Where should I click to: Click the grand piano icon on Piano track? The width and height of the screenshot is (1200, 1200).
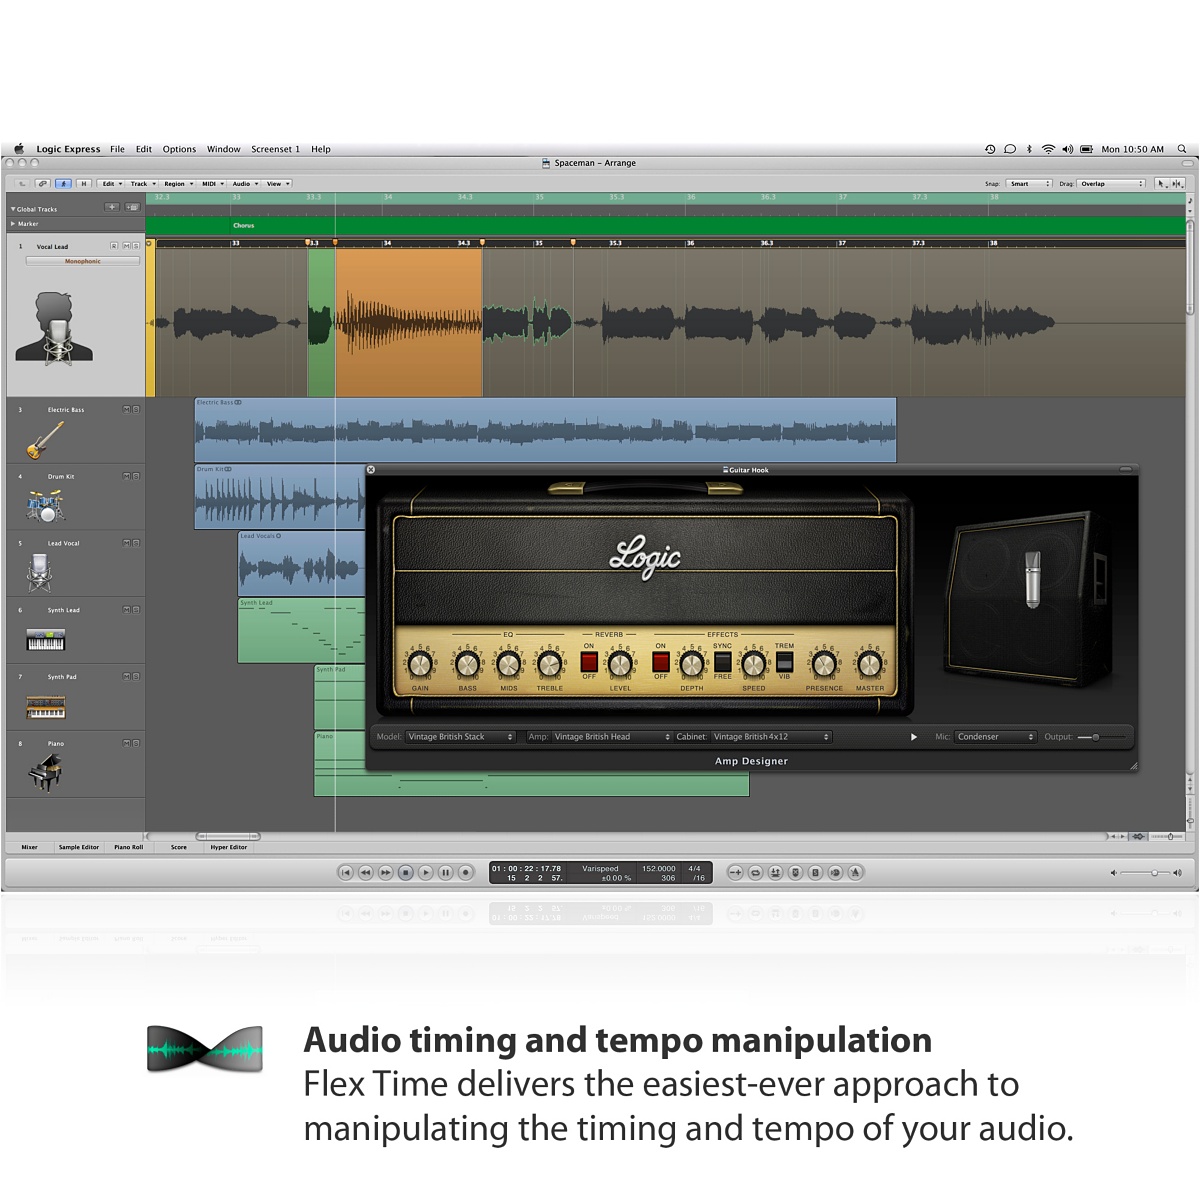pyautogui.click(x=45, y=772)
